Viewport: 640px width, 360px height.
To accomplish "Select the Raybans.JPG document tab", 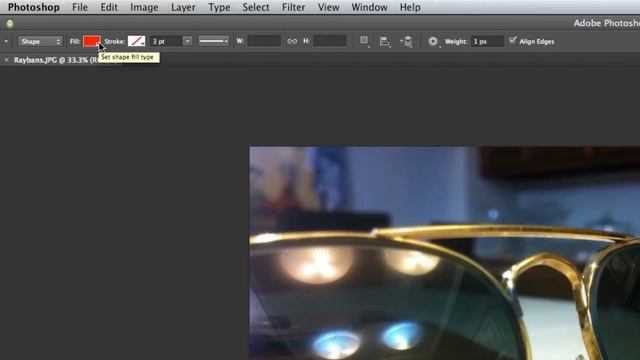I will 55,60.
